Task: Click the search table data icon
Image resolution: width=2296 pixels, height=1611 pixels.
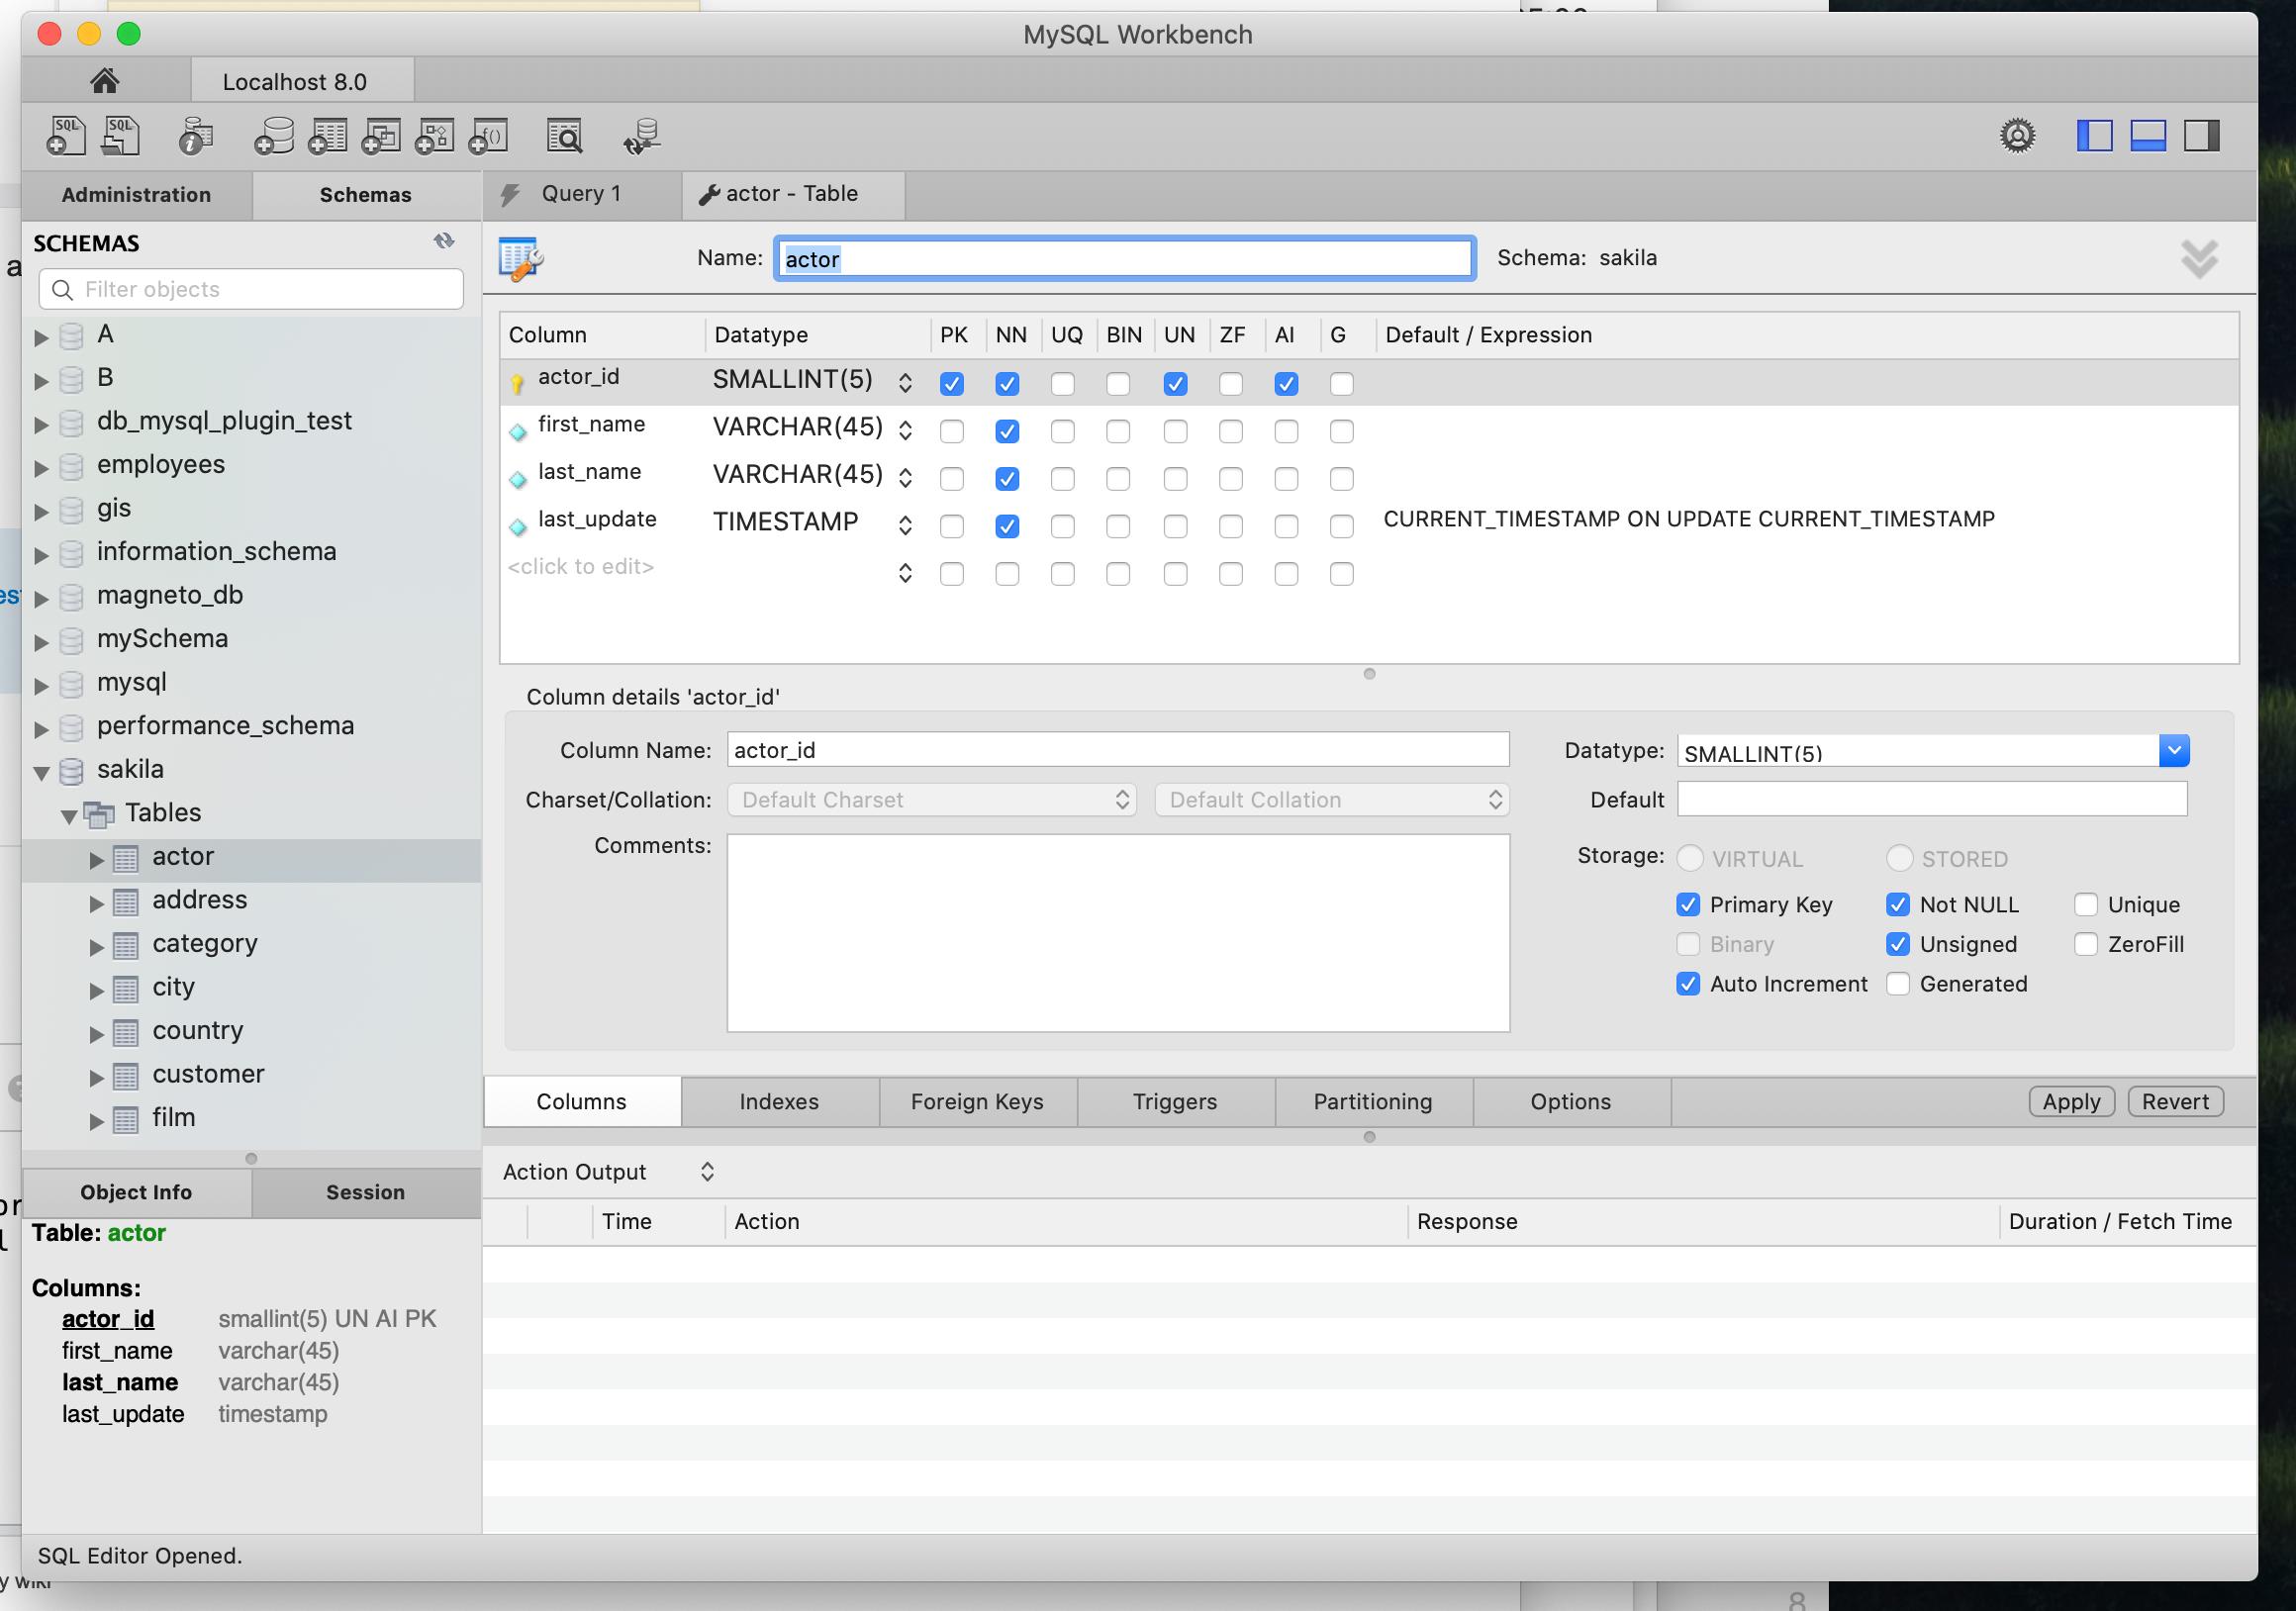Action: tap(565, 136)
